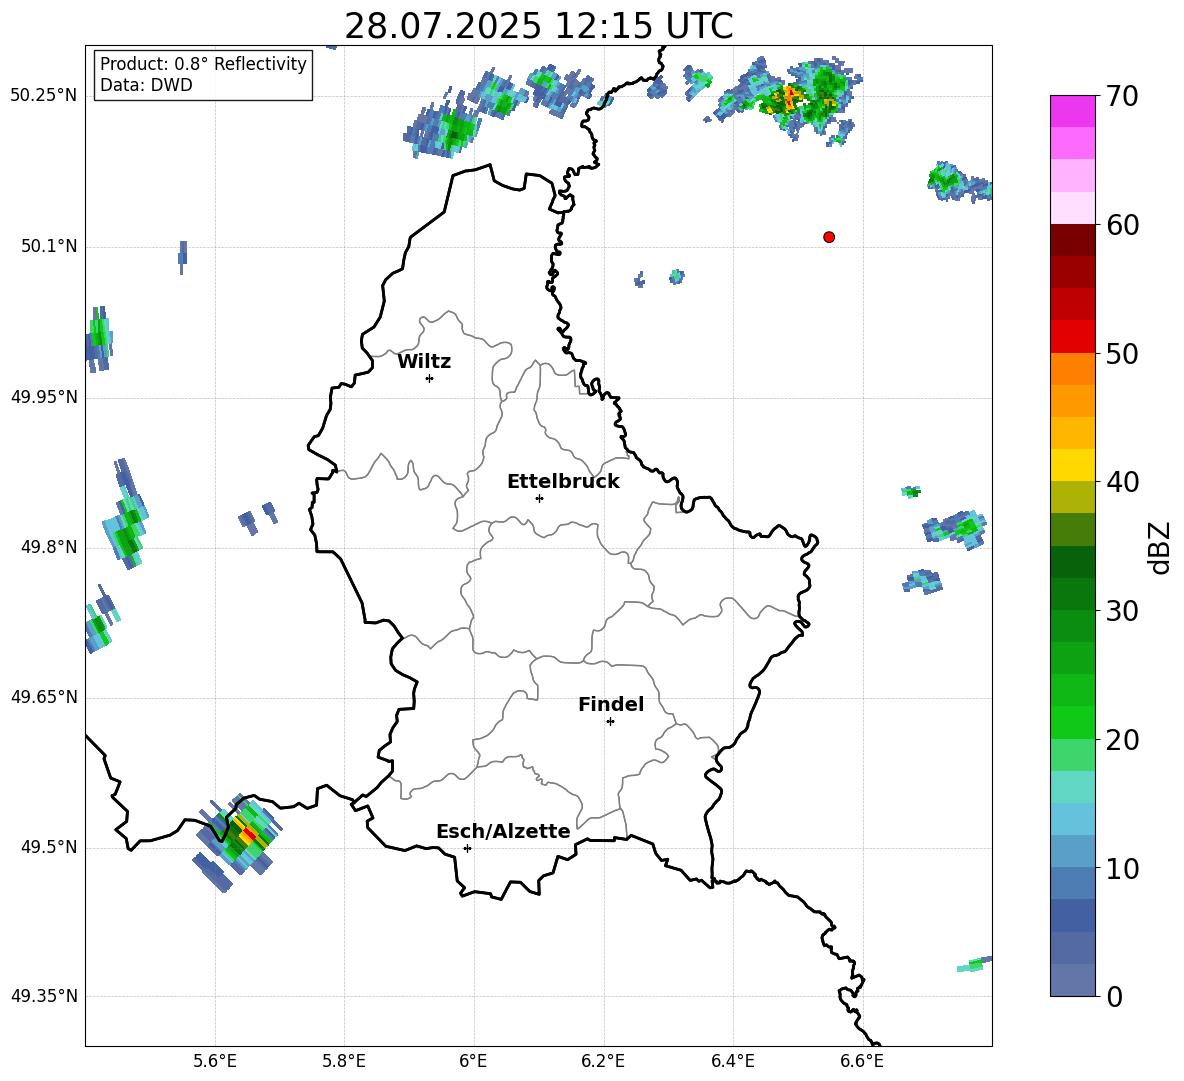This screenshot has width=1184, height=1081.
Task: Click the yellow 40 dBZ colorbar segment
Action: tap(1073, 465)
